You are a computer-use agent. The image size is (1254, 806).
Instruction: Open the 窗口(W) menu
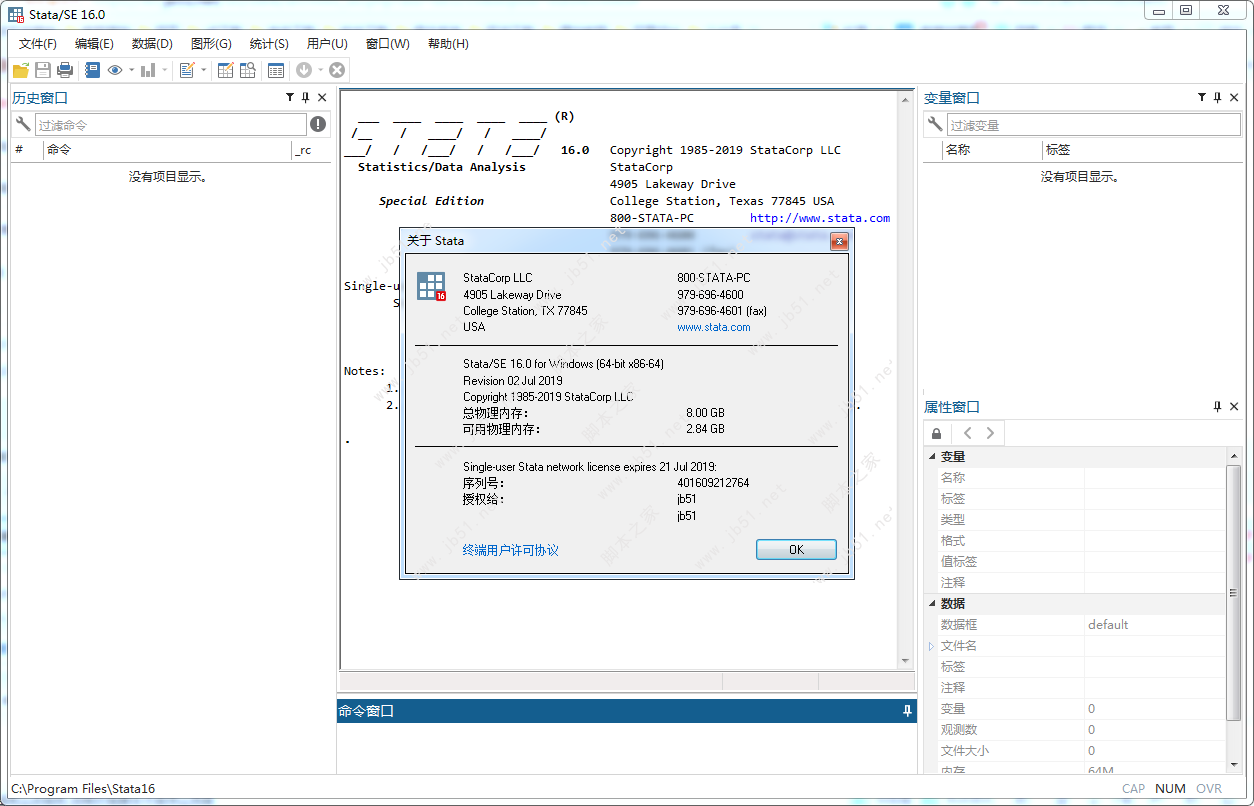tap(388, 44)
